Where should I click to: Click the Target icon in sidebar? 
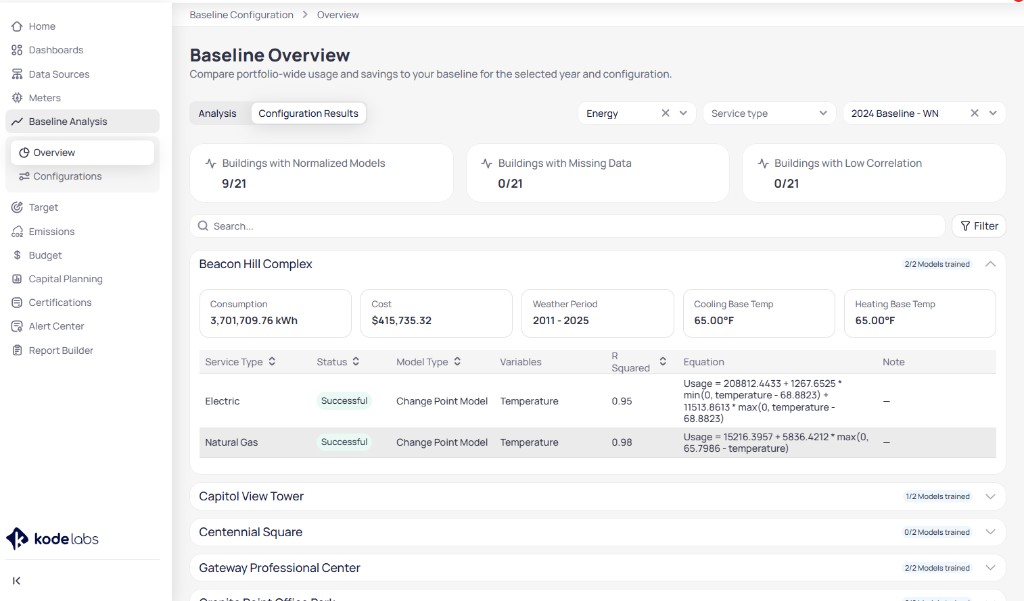click(x=17, y=208)
